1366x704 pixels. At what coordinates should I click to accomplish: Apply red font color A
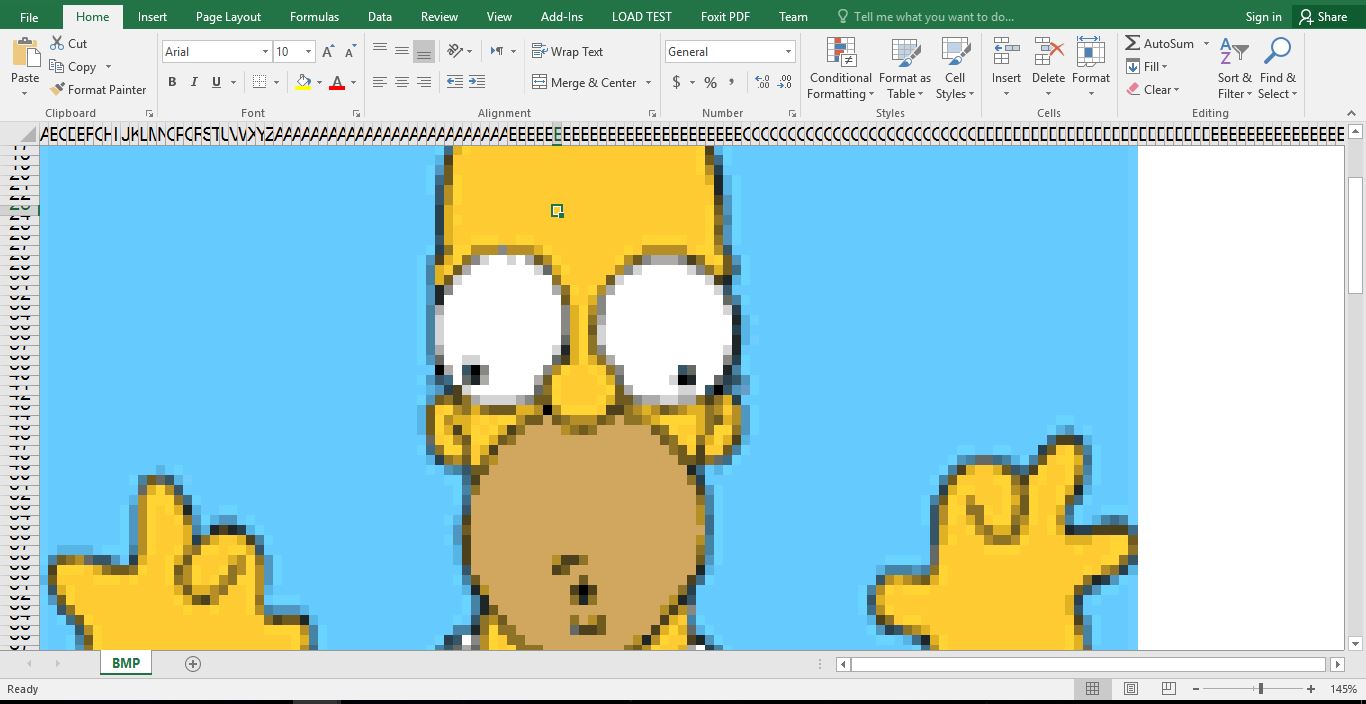tap(337, 82)
